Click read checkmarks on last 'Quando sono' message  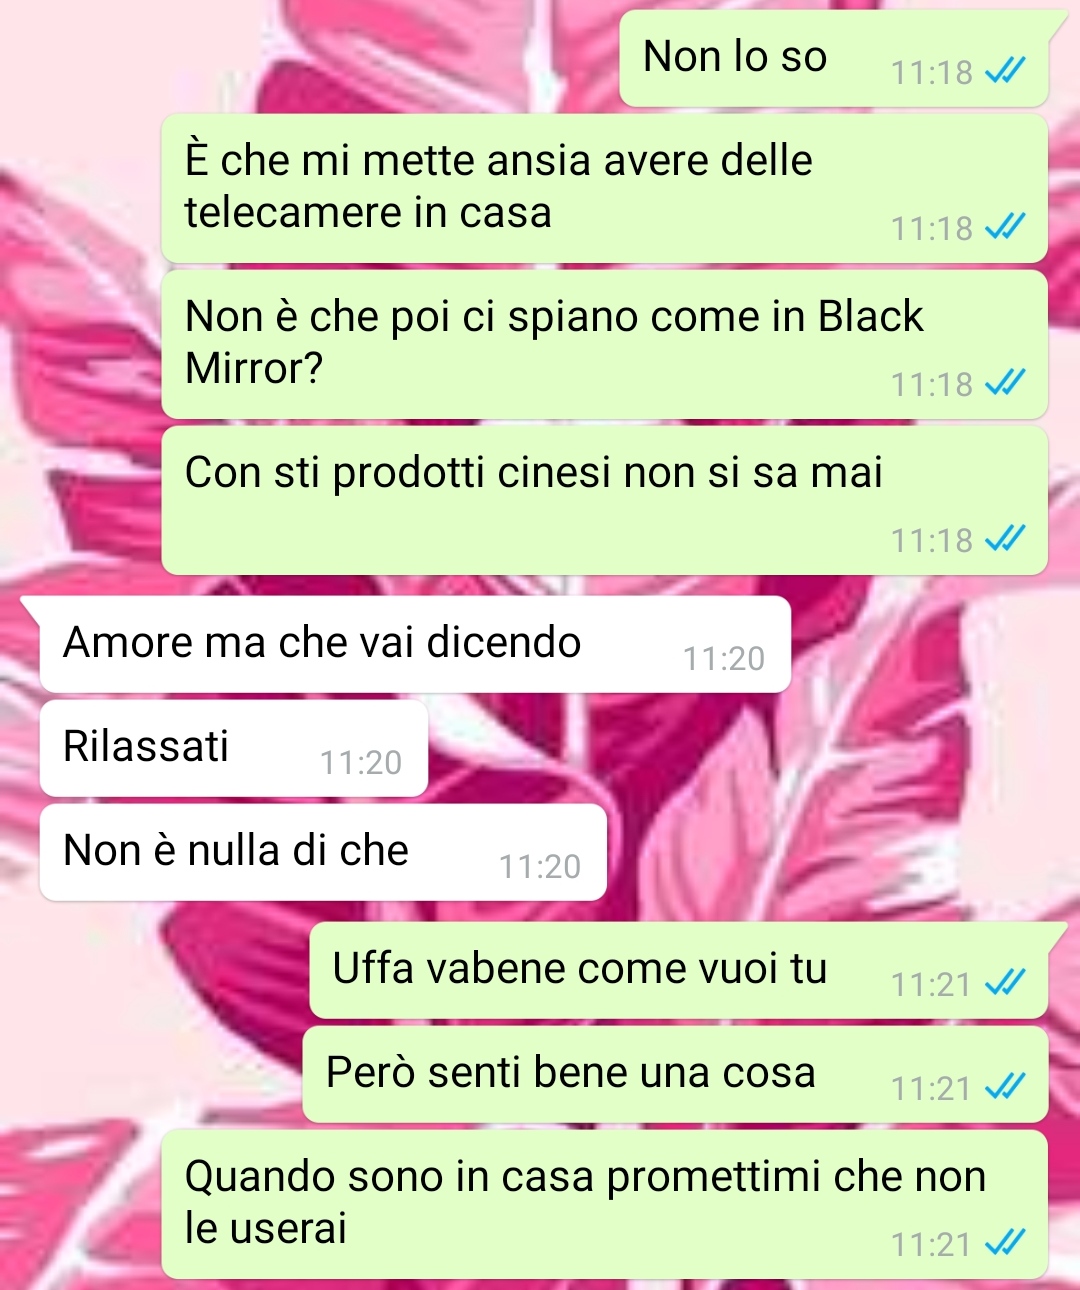coord(1005,1244)
